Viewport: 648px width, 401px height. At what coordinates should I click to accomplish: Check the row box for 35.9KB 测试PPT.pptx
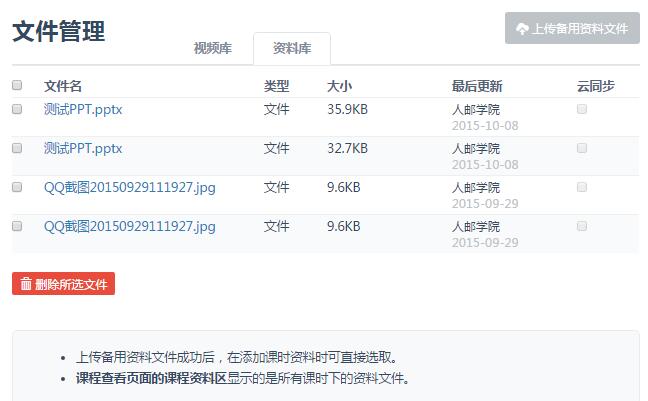point(17,109)
